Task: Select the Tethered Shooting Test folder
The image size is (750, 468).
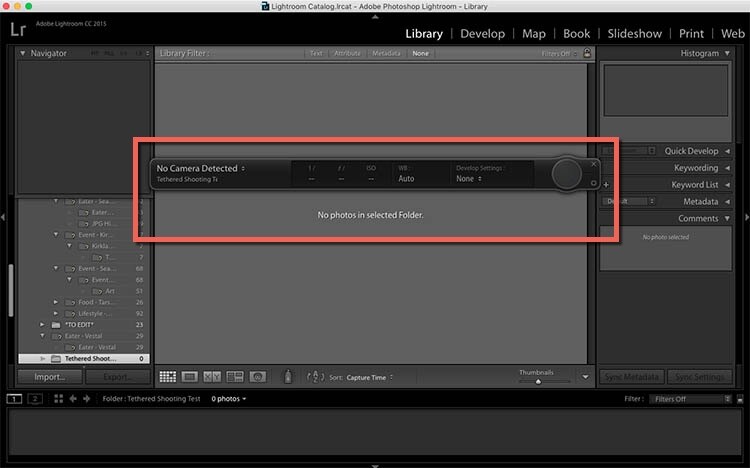Action: click(x=90, y=358)
